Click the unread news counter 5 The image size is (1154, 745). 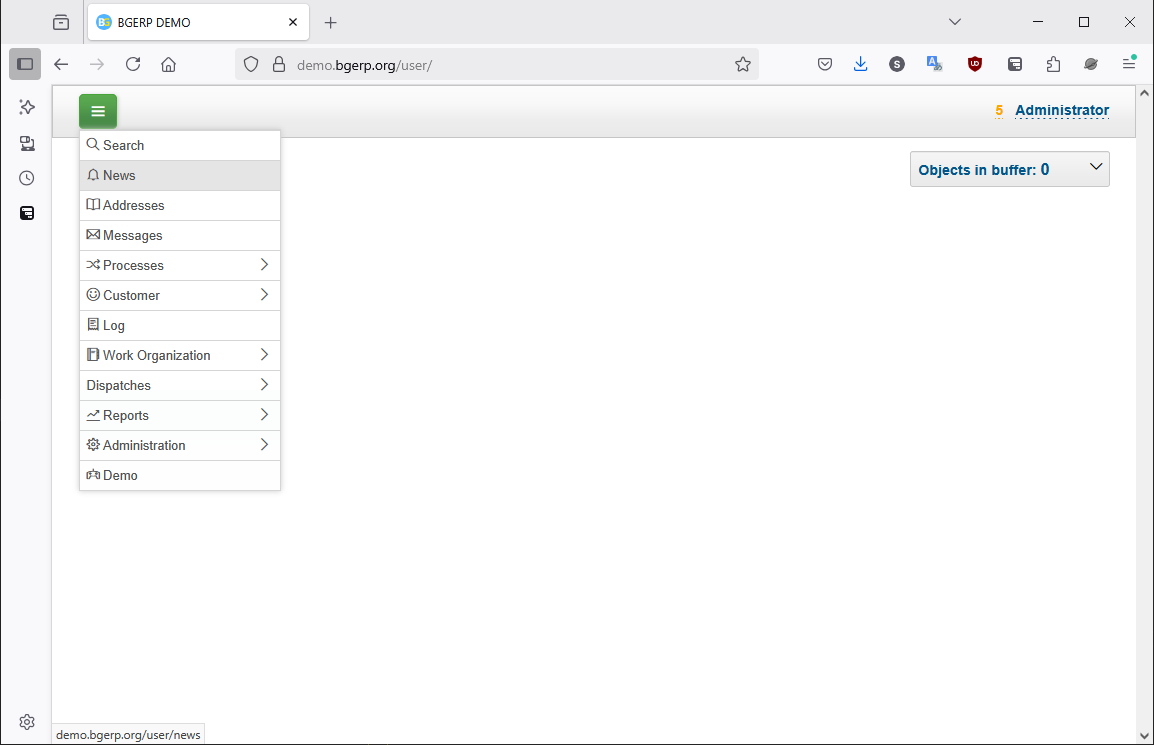tap(998, 111)
